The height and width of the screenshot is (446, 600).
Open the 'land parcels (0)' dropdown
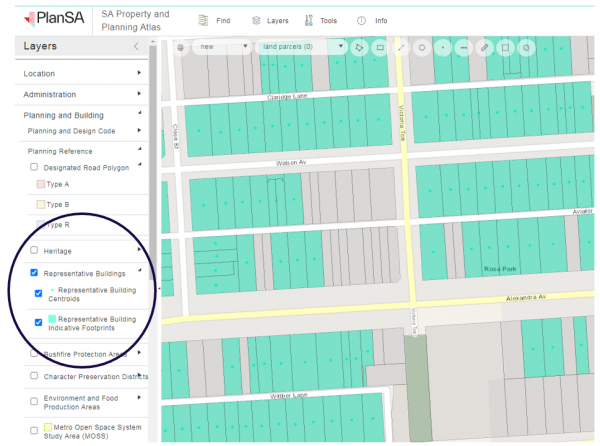tap(300, 47)
